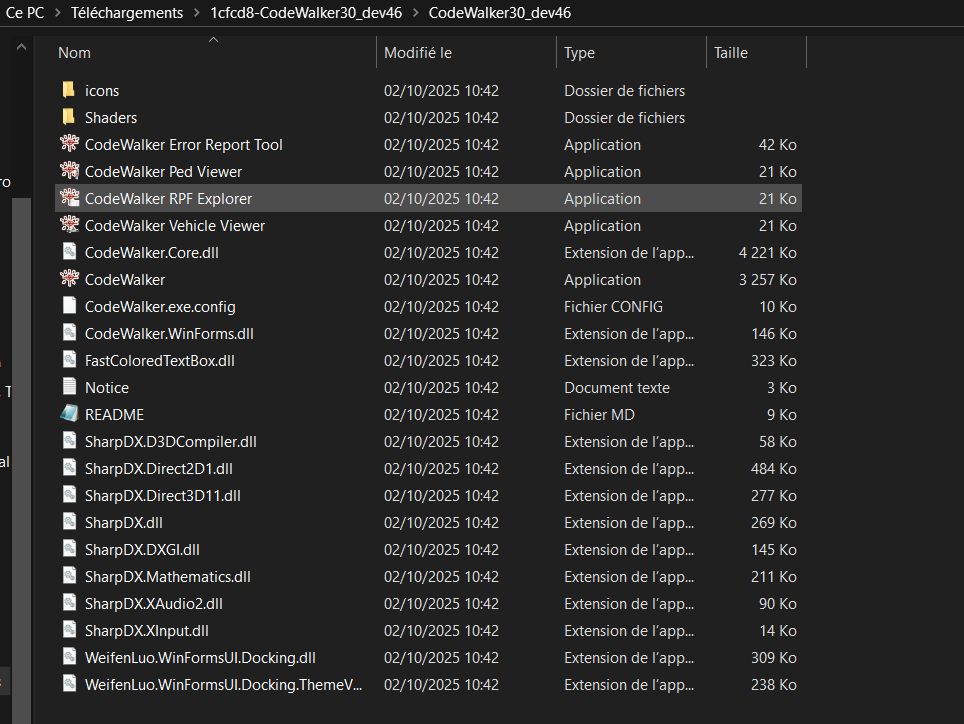The image size is (964, 724).
Task: Sort files by the Type column header
Action: tap(579, 53)
